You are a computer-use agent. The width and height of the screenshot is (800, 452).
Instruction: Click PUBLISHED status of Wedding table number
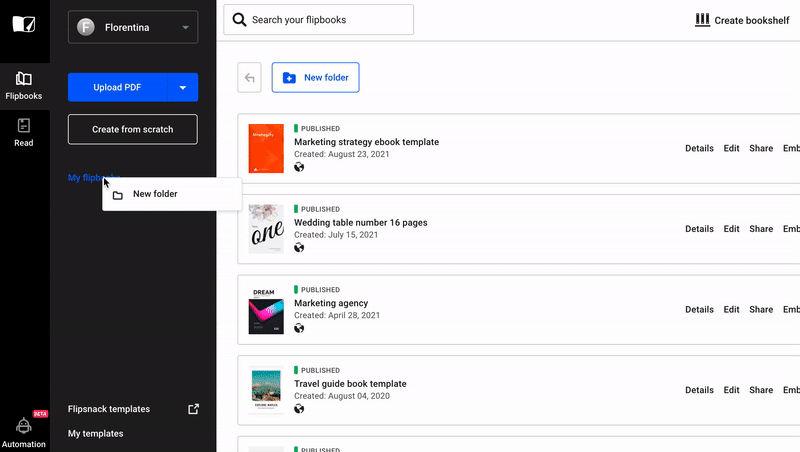click(317, 209)
